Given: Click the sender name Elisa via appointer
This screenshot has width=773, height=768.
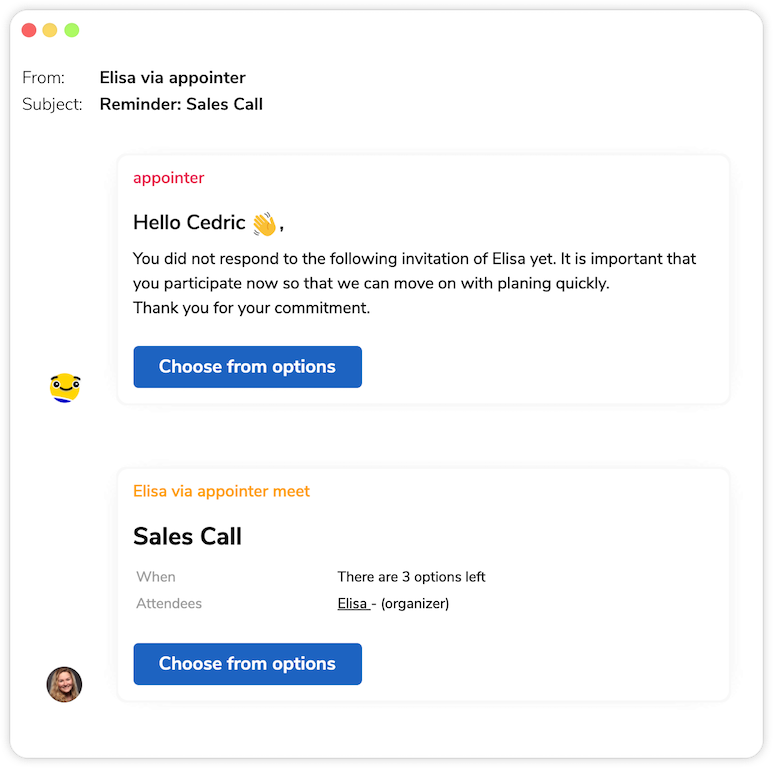Looking at the screenshot, I should pos(172,77).
